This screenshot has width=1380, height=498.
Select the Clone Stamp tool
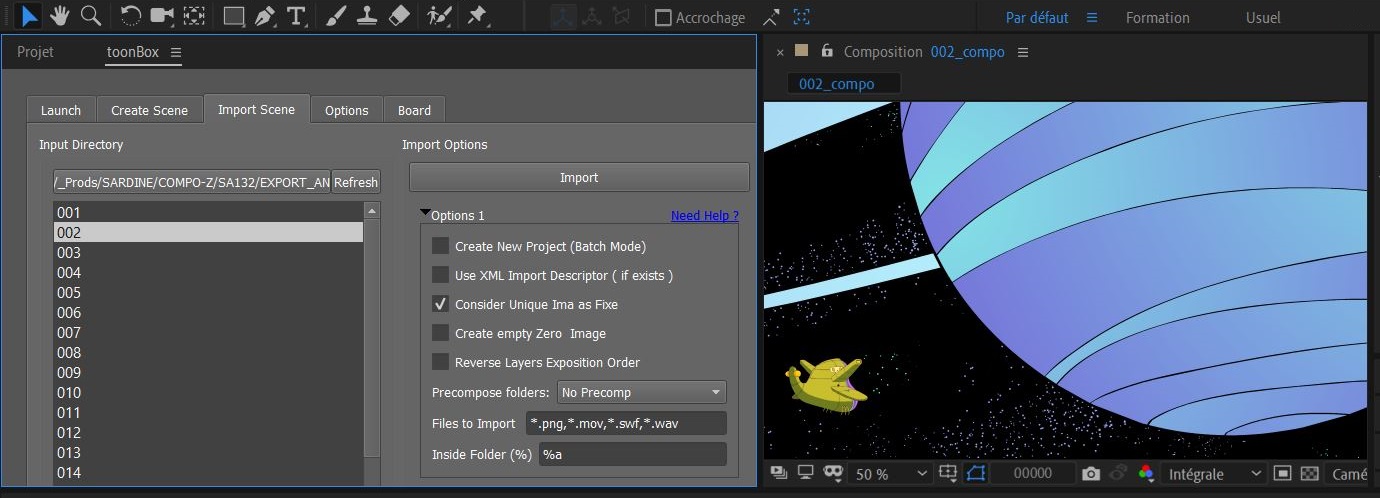pos(367,16)
